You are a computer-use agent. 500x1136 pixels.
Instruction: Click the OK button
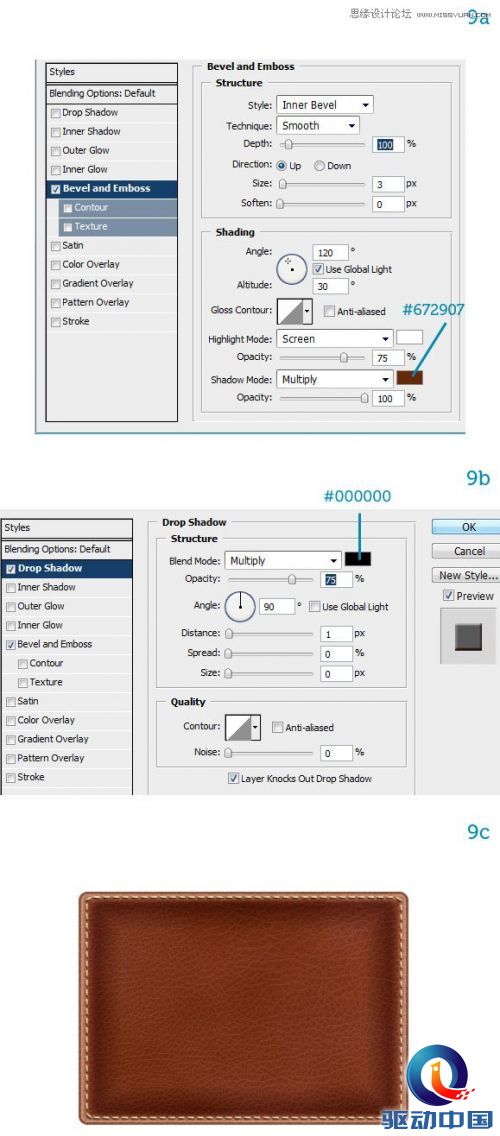pyautogui.click(x=468, y=527)
